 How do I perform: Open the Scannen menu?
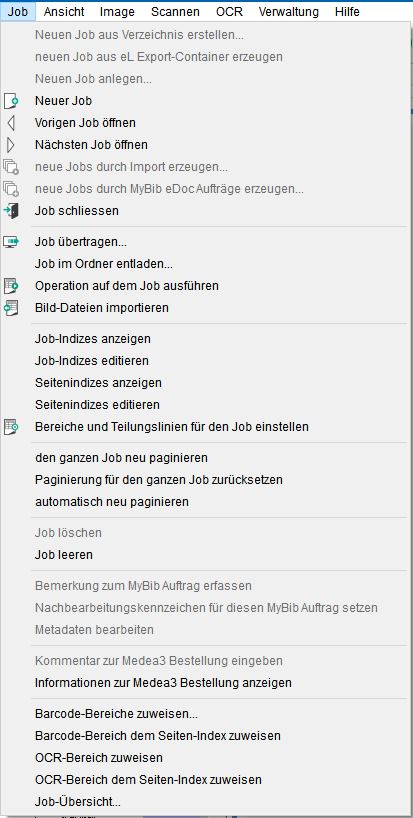pyautogui.click(x=175, y=11)
